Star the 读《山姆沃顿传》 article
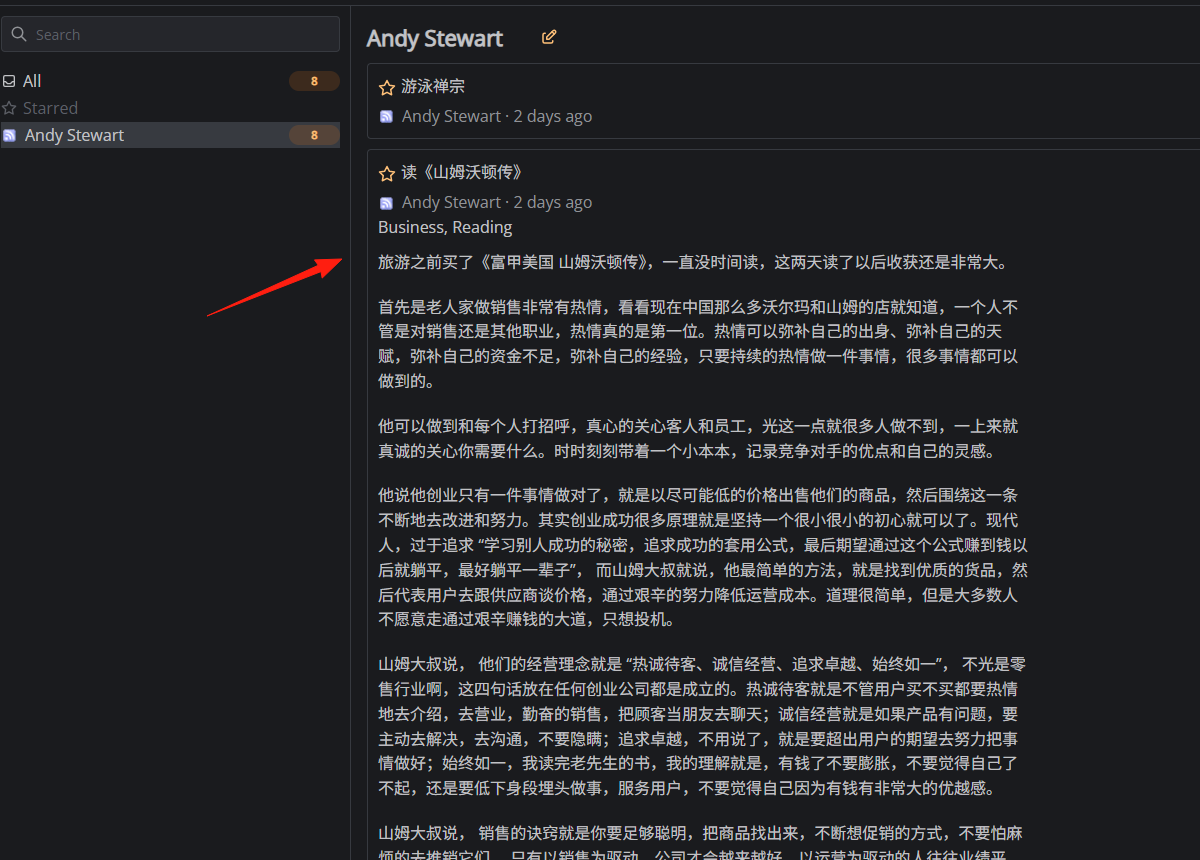The image size is (1200, 860). coord(387,174)
